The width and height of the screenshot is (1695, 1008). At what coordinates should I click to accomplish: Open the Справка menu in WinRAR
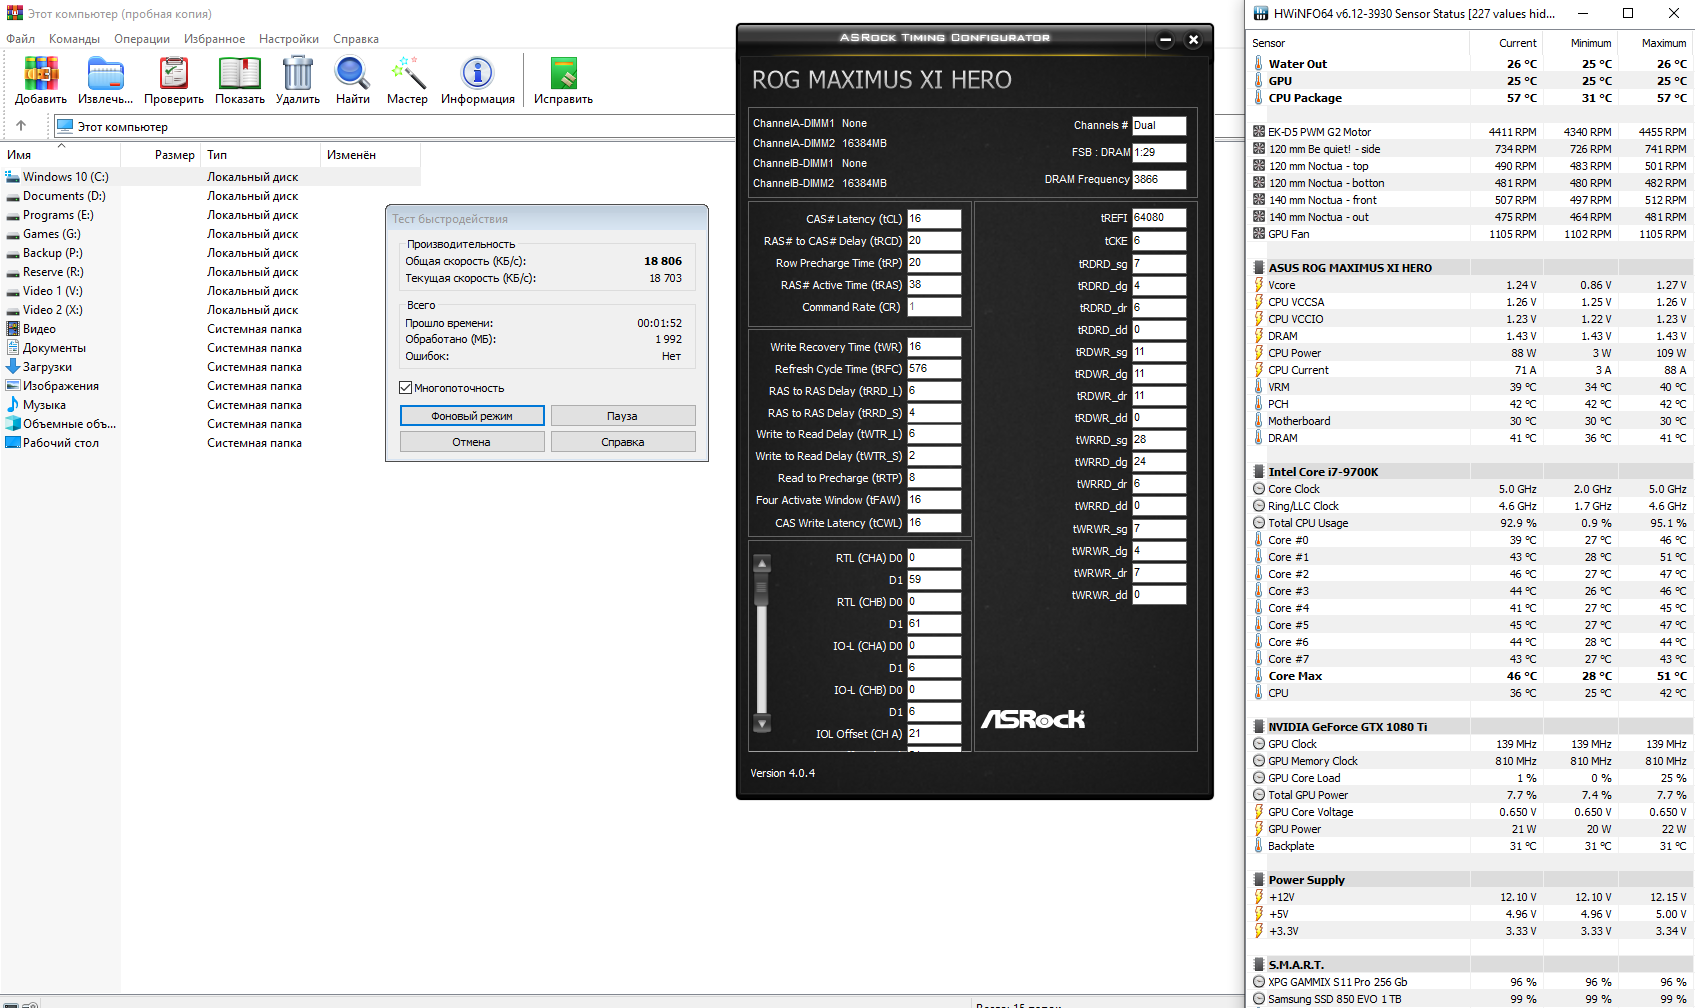pyautogui.click(x=356, y=39)
